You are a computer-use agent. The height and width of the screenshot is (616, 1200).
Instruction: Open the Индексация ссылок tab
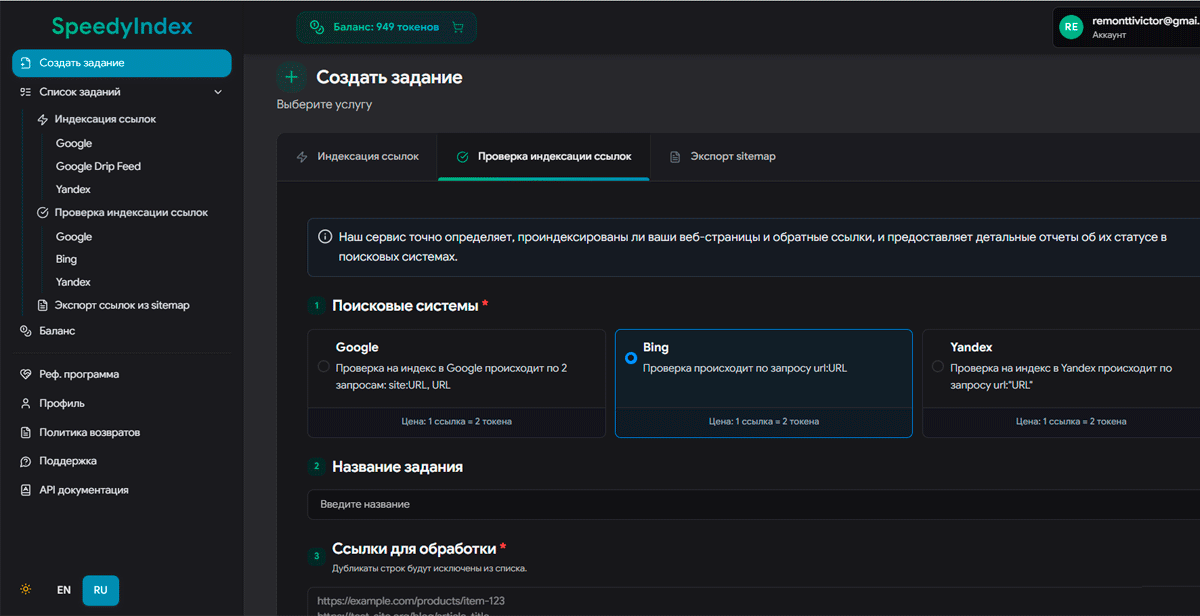click(367, 156)
